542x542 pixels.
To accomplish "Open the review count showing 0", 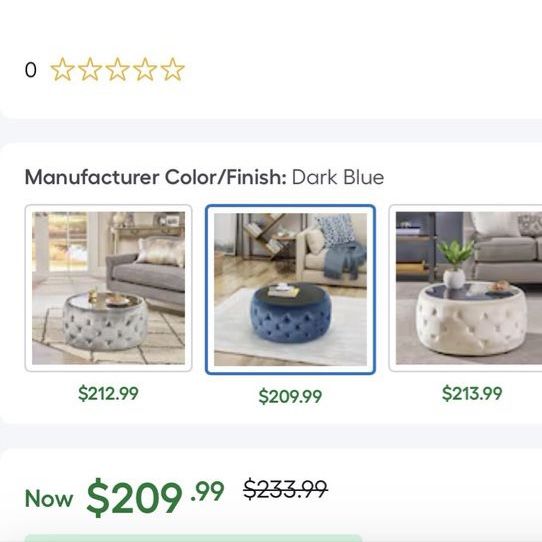I will click(30, 70).
